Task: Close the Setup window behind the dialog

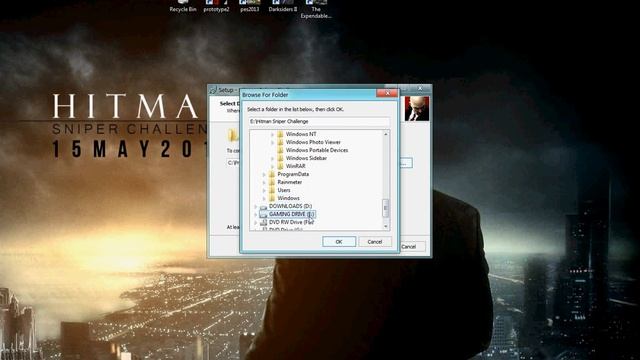Action: 420,88
